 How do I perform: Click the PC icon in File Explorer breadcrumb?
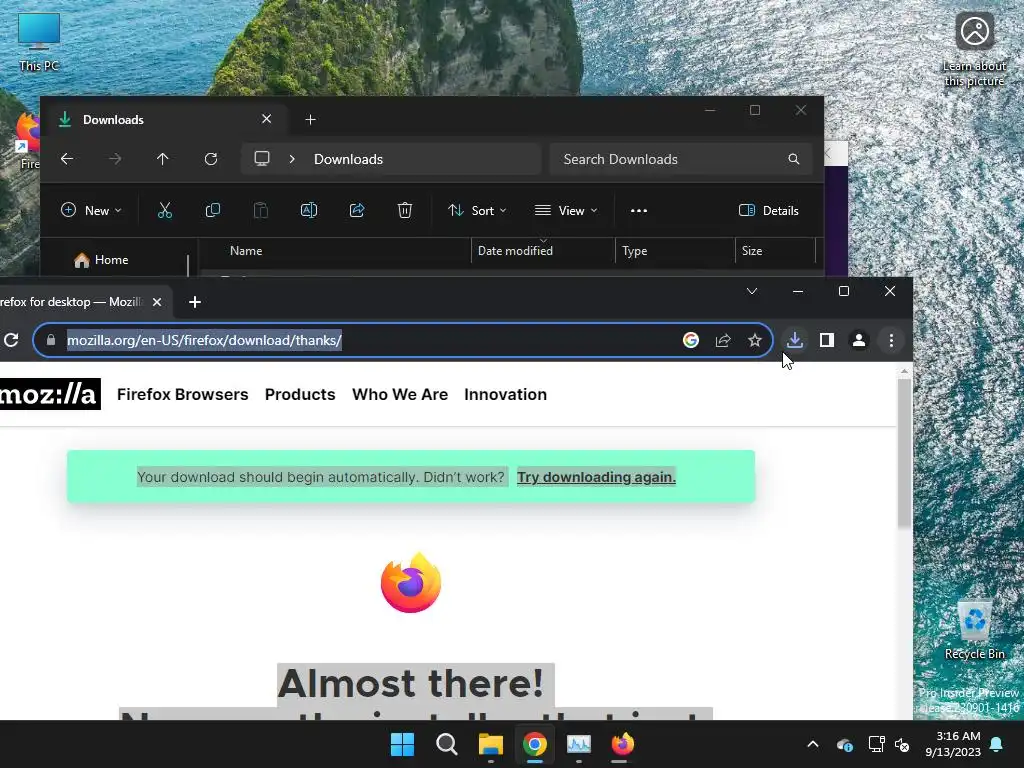click(x=262, y=159)
